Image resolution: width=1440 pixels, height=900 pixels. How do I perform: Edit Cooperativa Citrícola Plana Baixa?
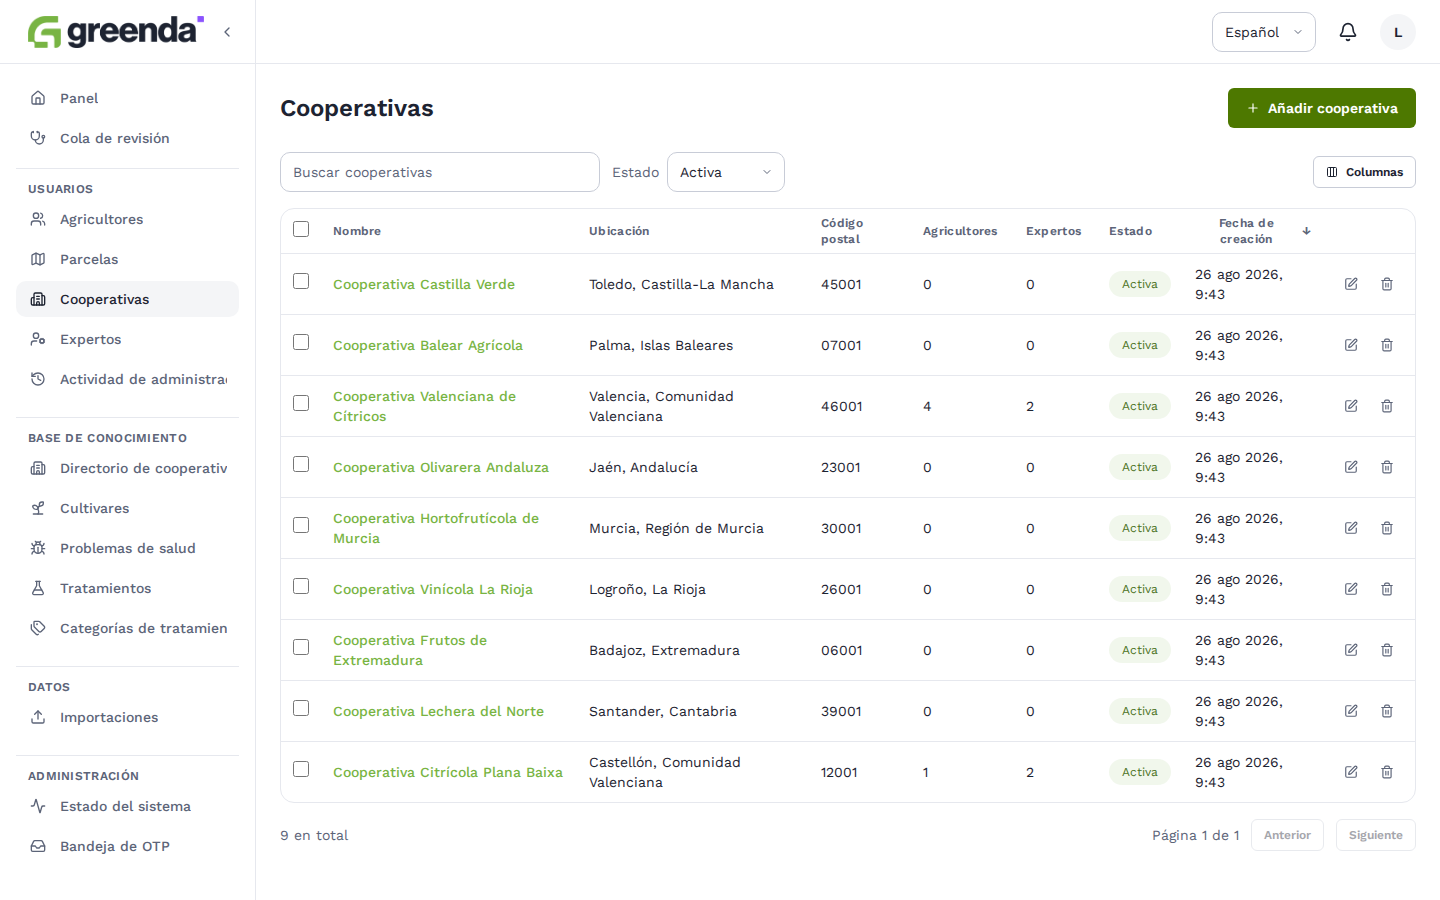pyautogui.click(x=1351, y=772)
